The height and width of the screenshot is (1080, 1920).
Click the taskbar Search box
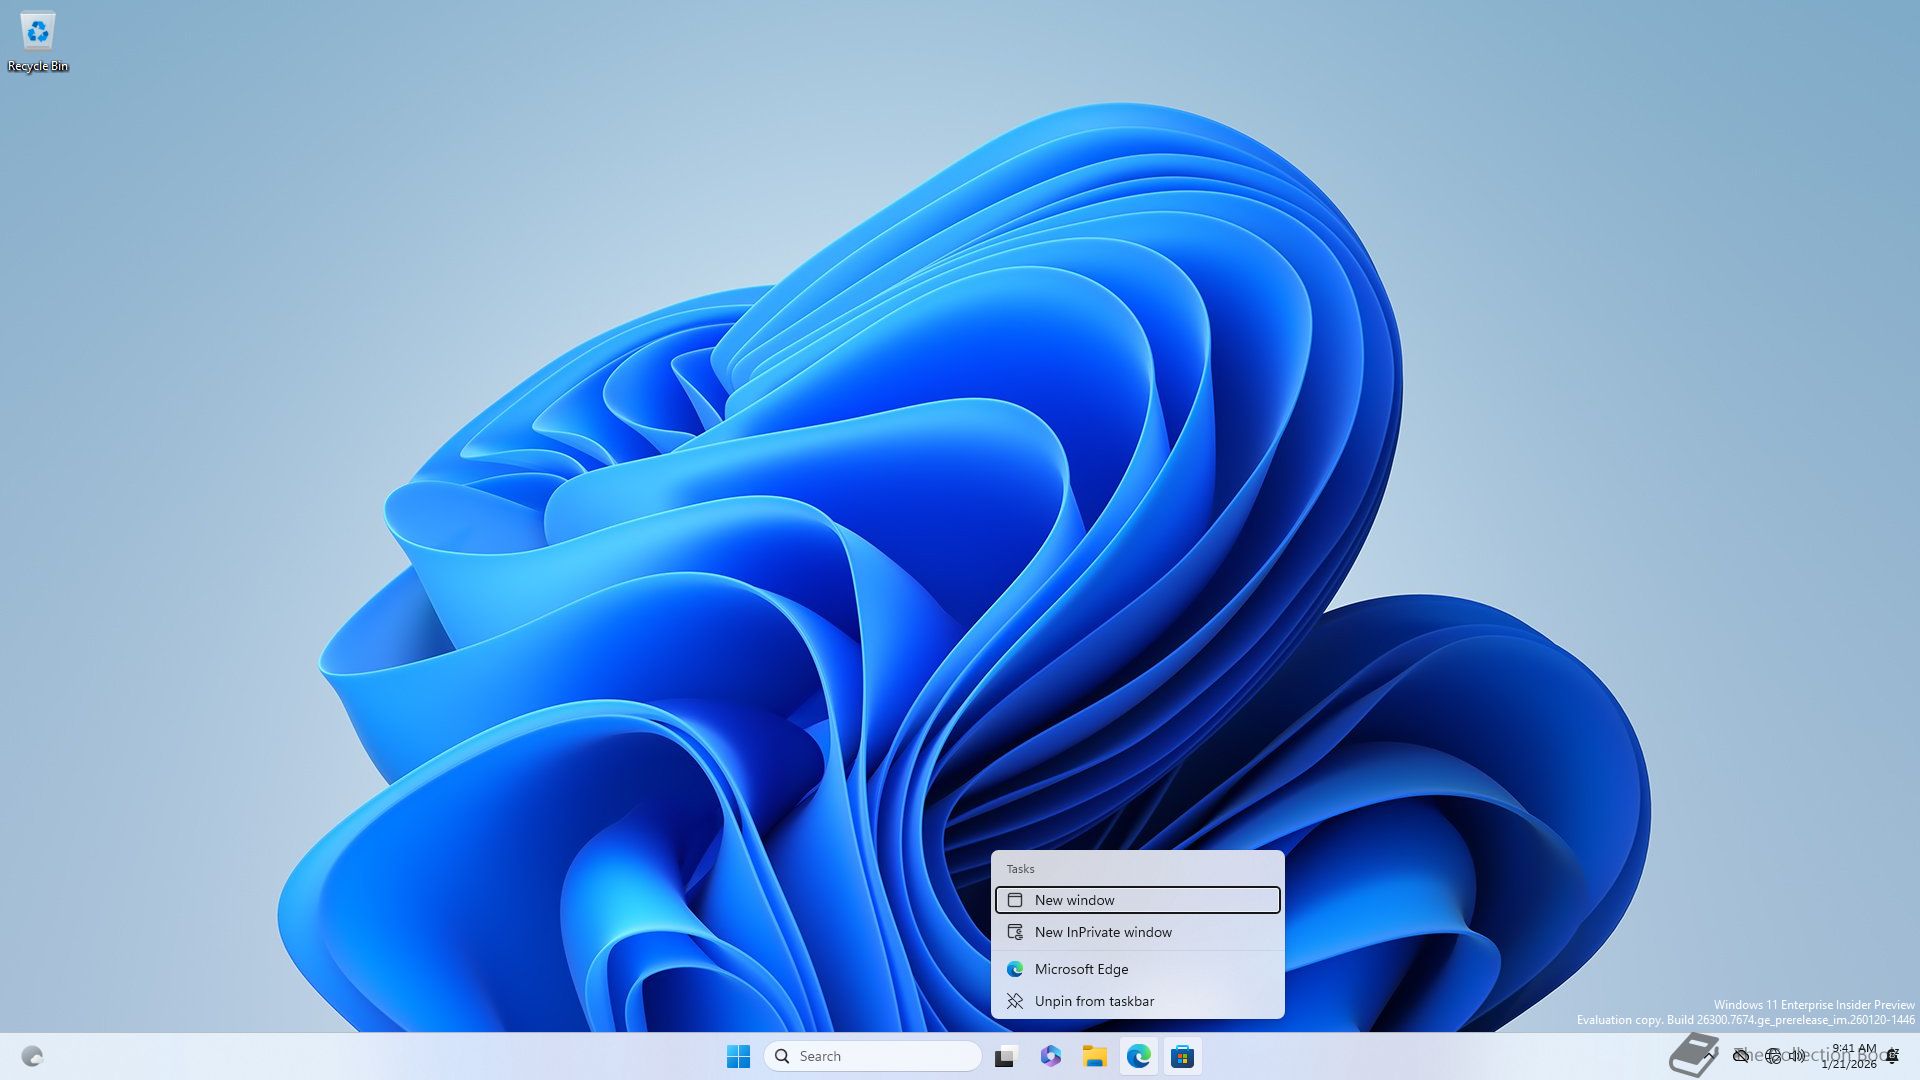coord(872,1056)
